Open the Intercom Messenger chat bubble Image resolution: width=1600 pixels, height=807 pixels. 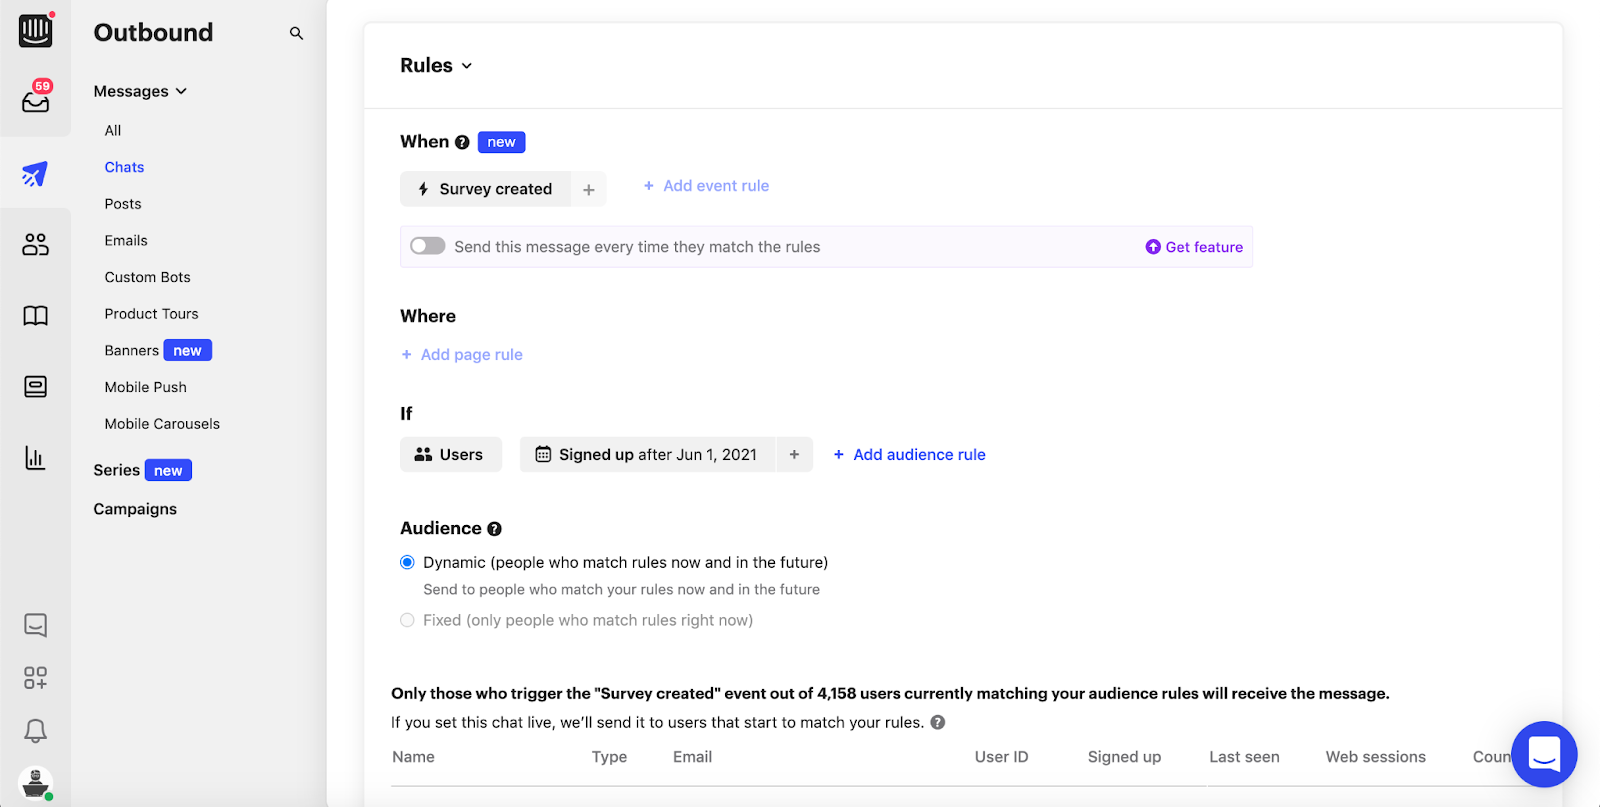pyautogui.click(x=1544, y=754)
